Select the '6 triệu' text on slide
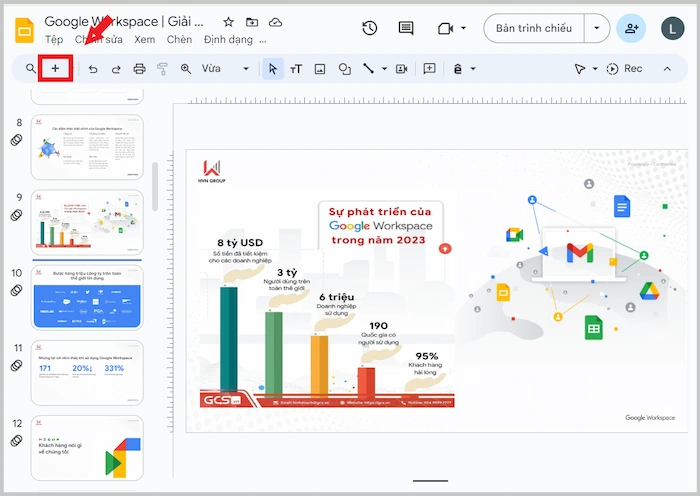This screenshot has width=700, height=496. [x=337, y=297]
